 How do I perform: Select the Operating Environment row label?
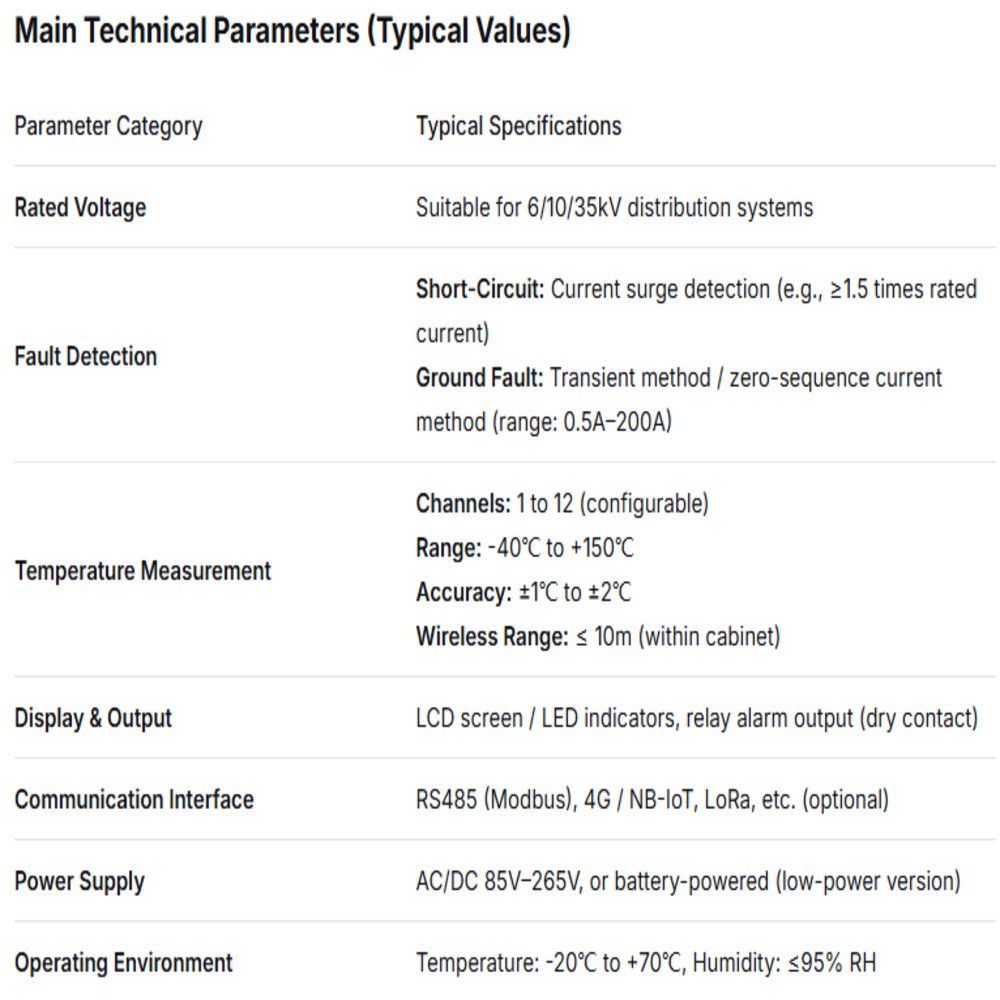click(x=123, y=964)
